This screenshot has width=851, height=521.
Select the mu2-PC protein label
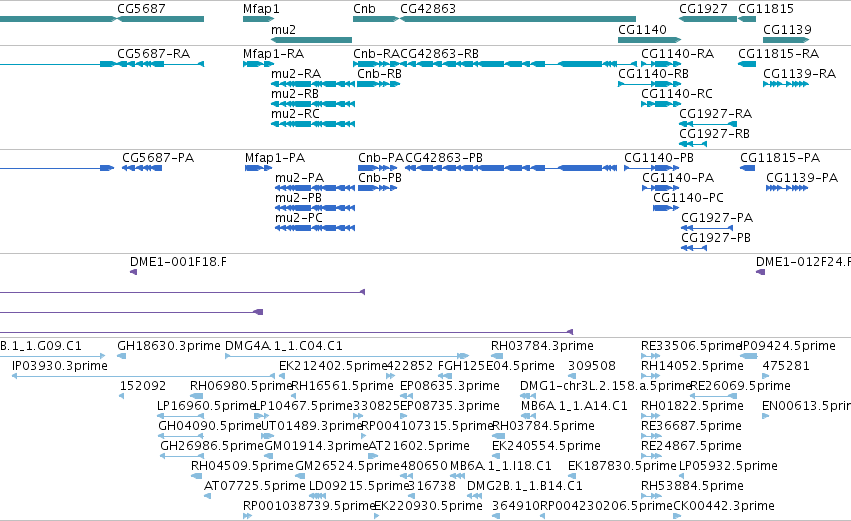(x=299, y=218)
